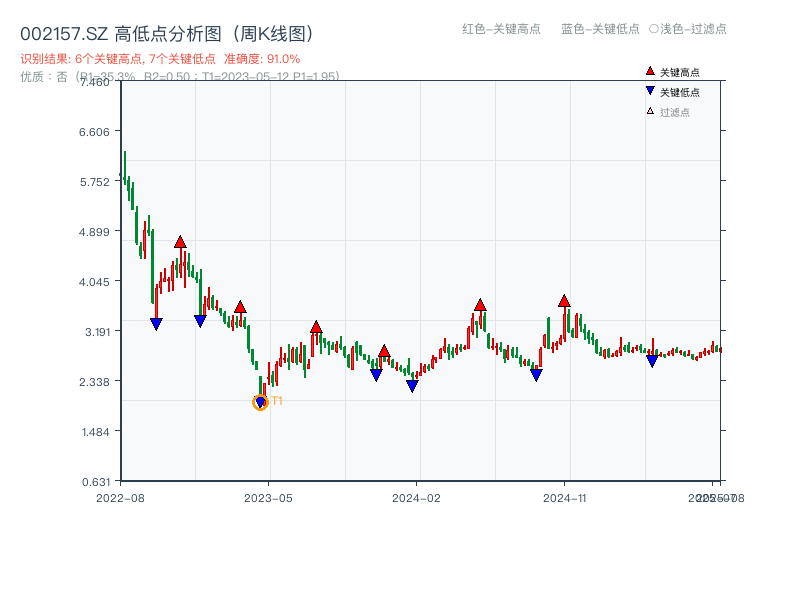
Task: Click the red high triangle between 2023-05 T1 and 2022 highs
Action: [x=240, y=307]
